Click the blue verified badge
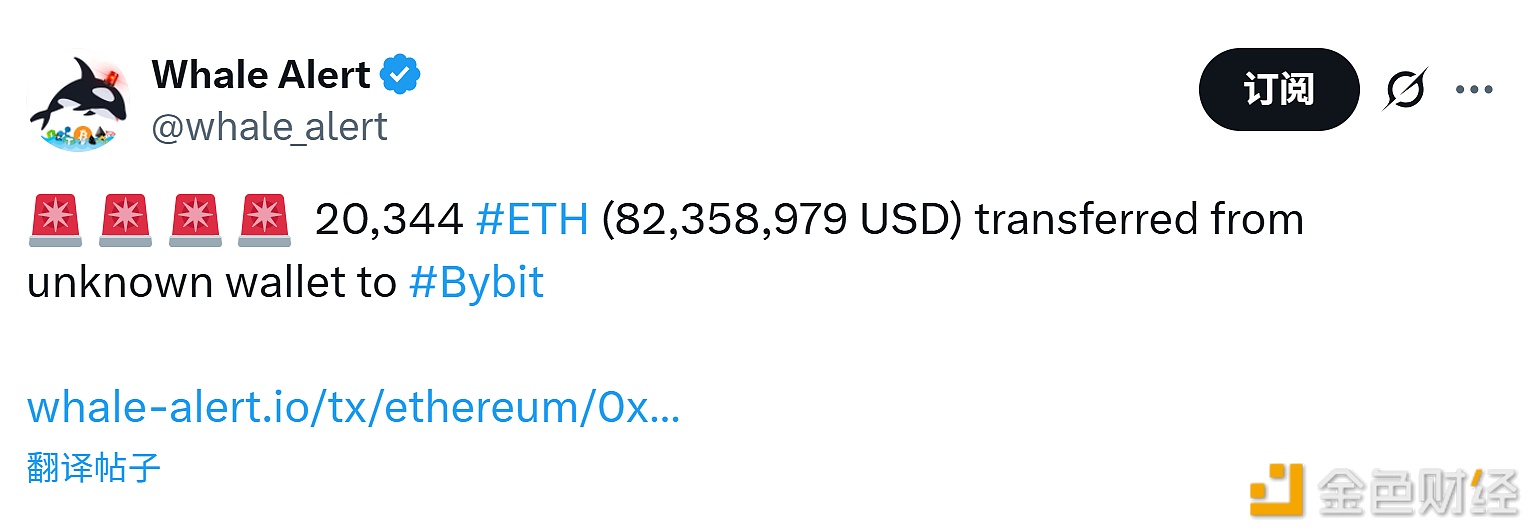This screenshot has height=530, width=1532. click(401, 75)
